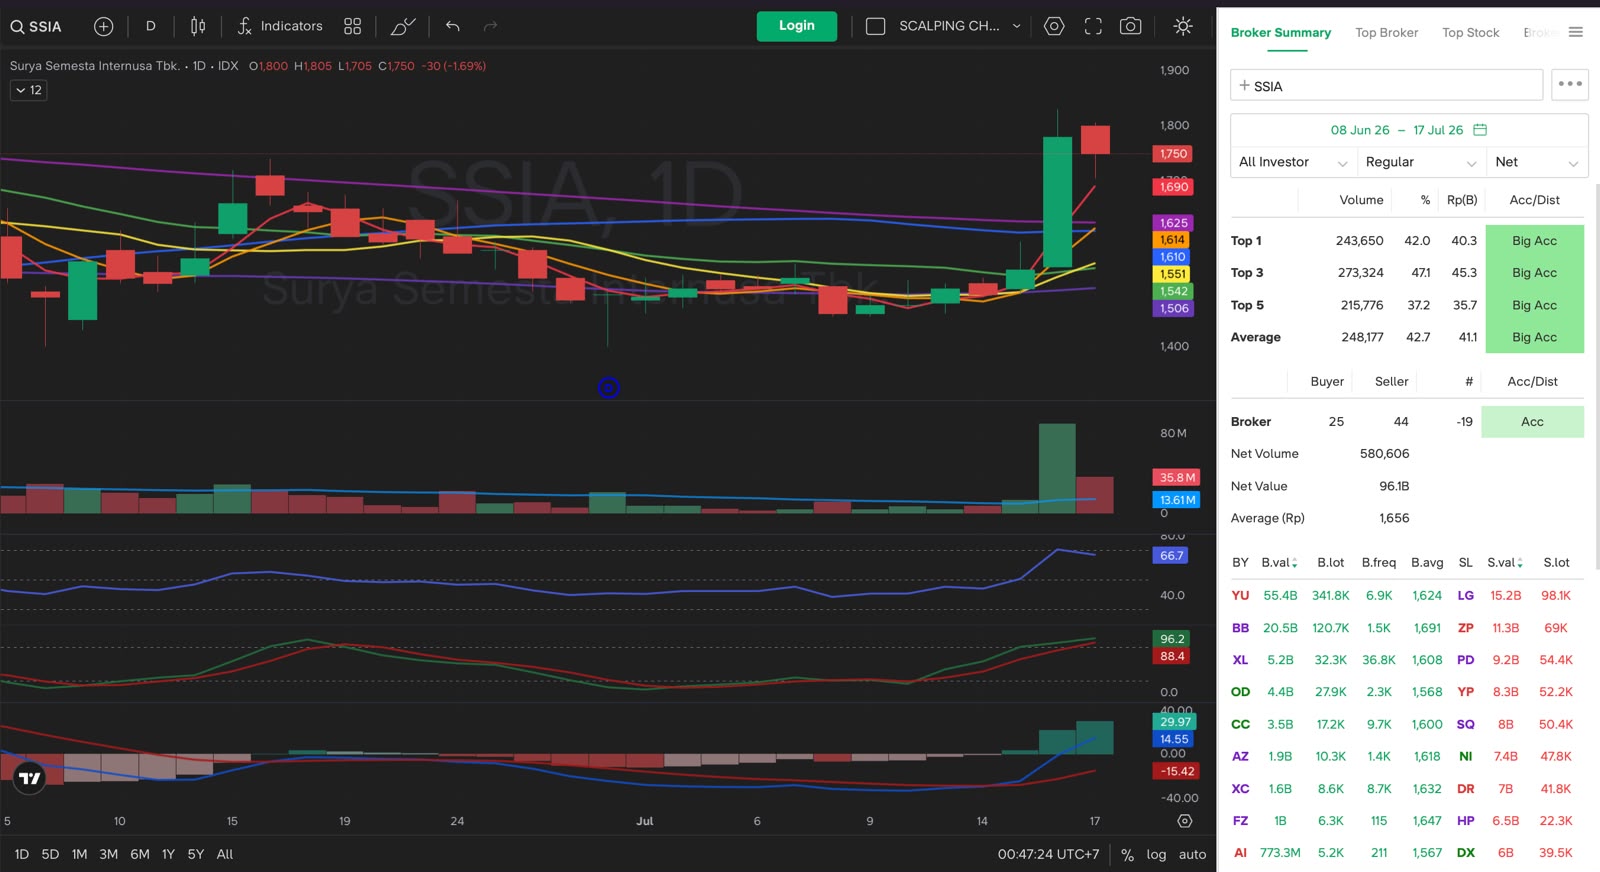Select buyer broker YU row
This screenshot has width=1600, height=872.
[1240, 595]
